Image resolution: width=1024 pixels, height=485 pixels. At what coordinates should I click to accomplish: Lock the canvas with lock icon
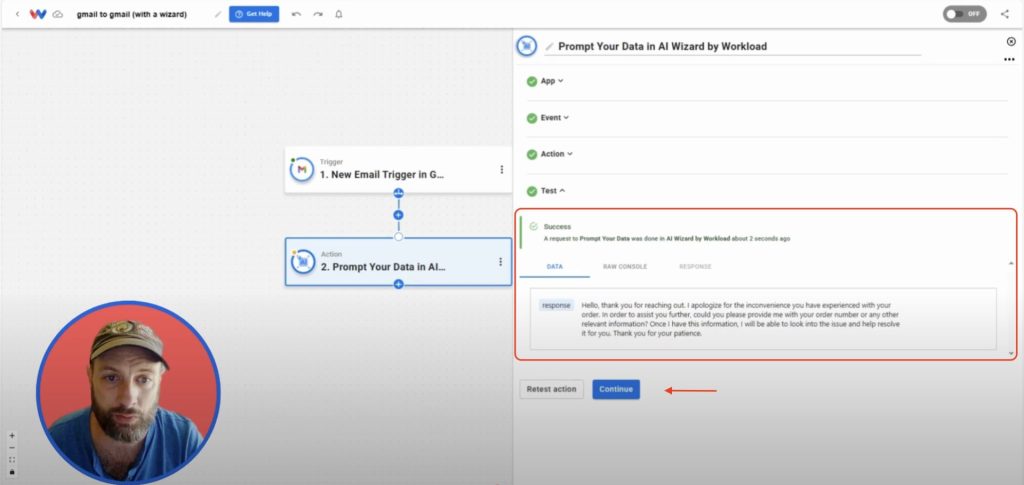tap(12, 471)
